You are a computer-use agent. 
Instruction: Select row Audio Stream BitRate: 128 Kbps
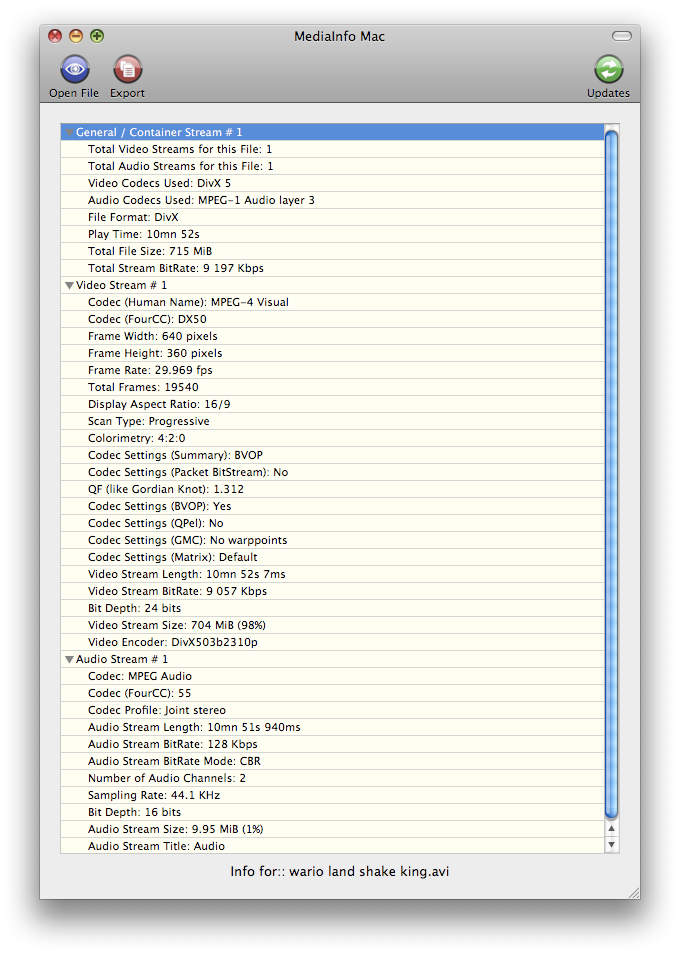332,745
